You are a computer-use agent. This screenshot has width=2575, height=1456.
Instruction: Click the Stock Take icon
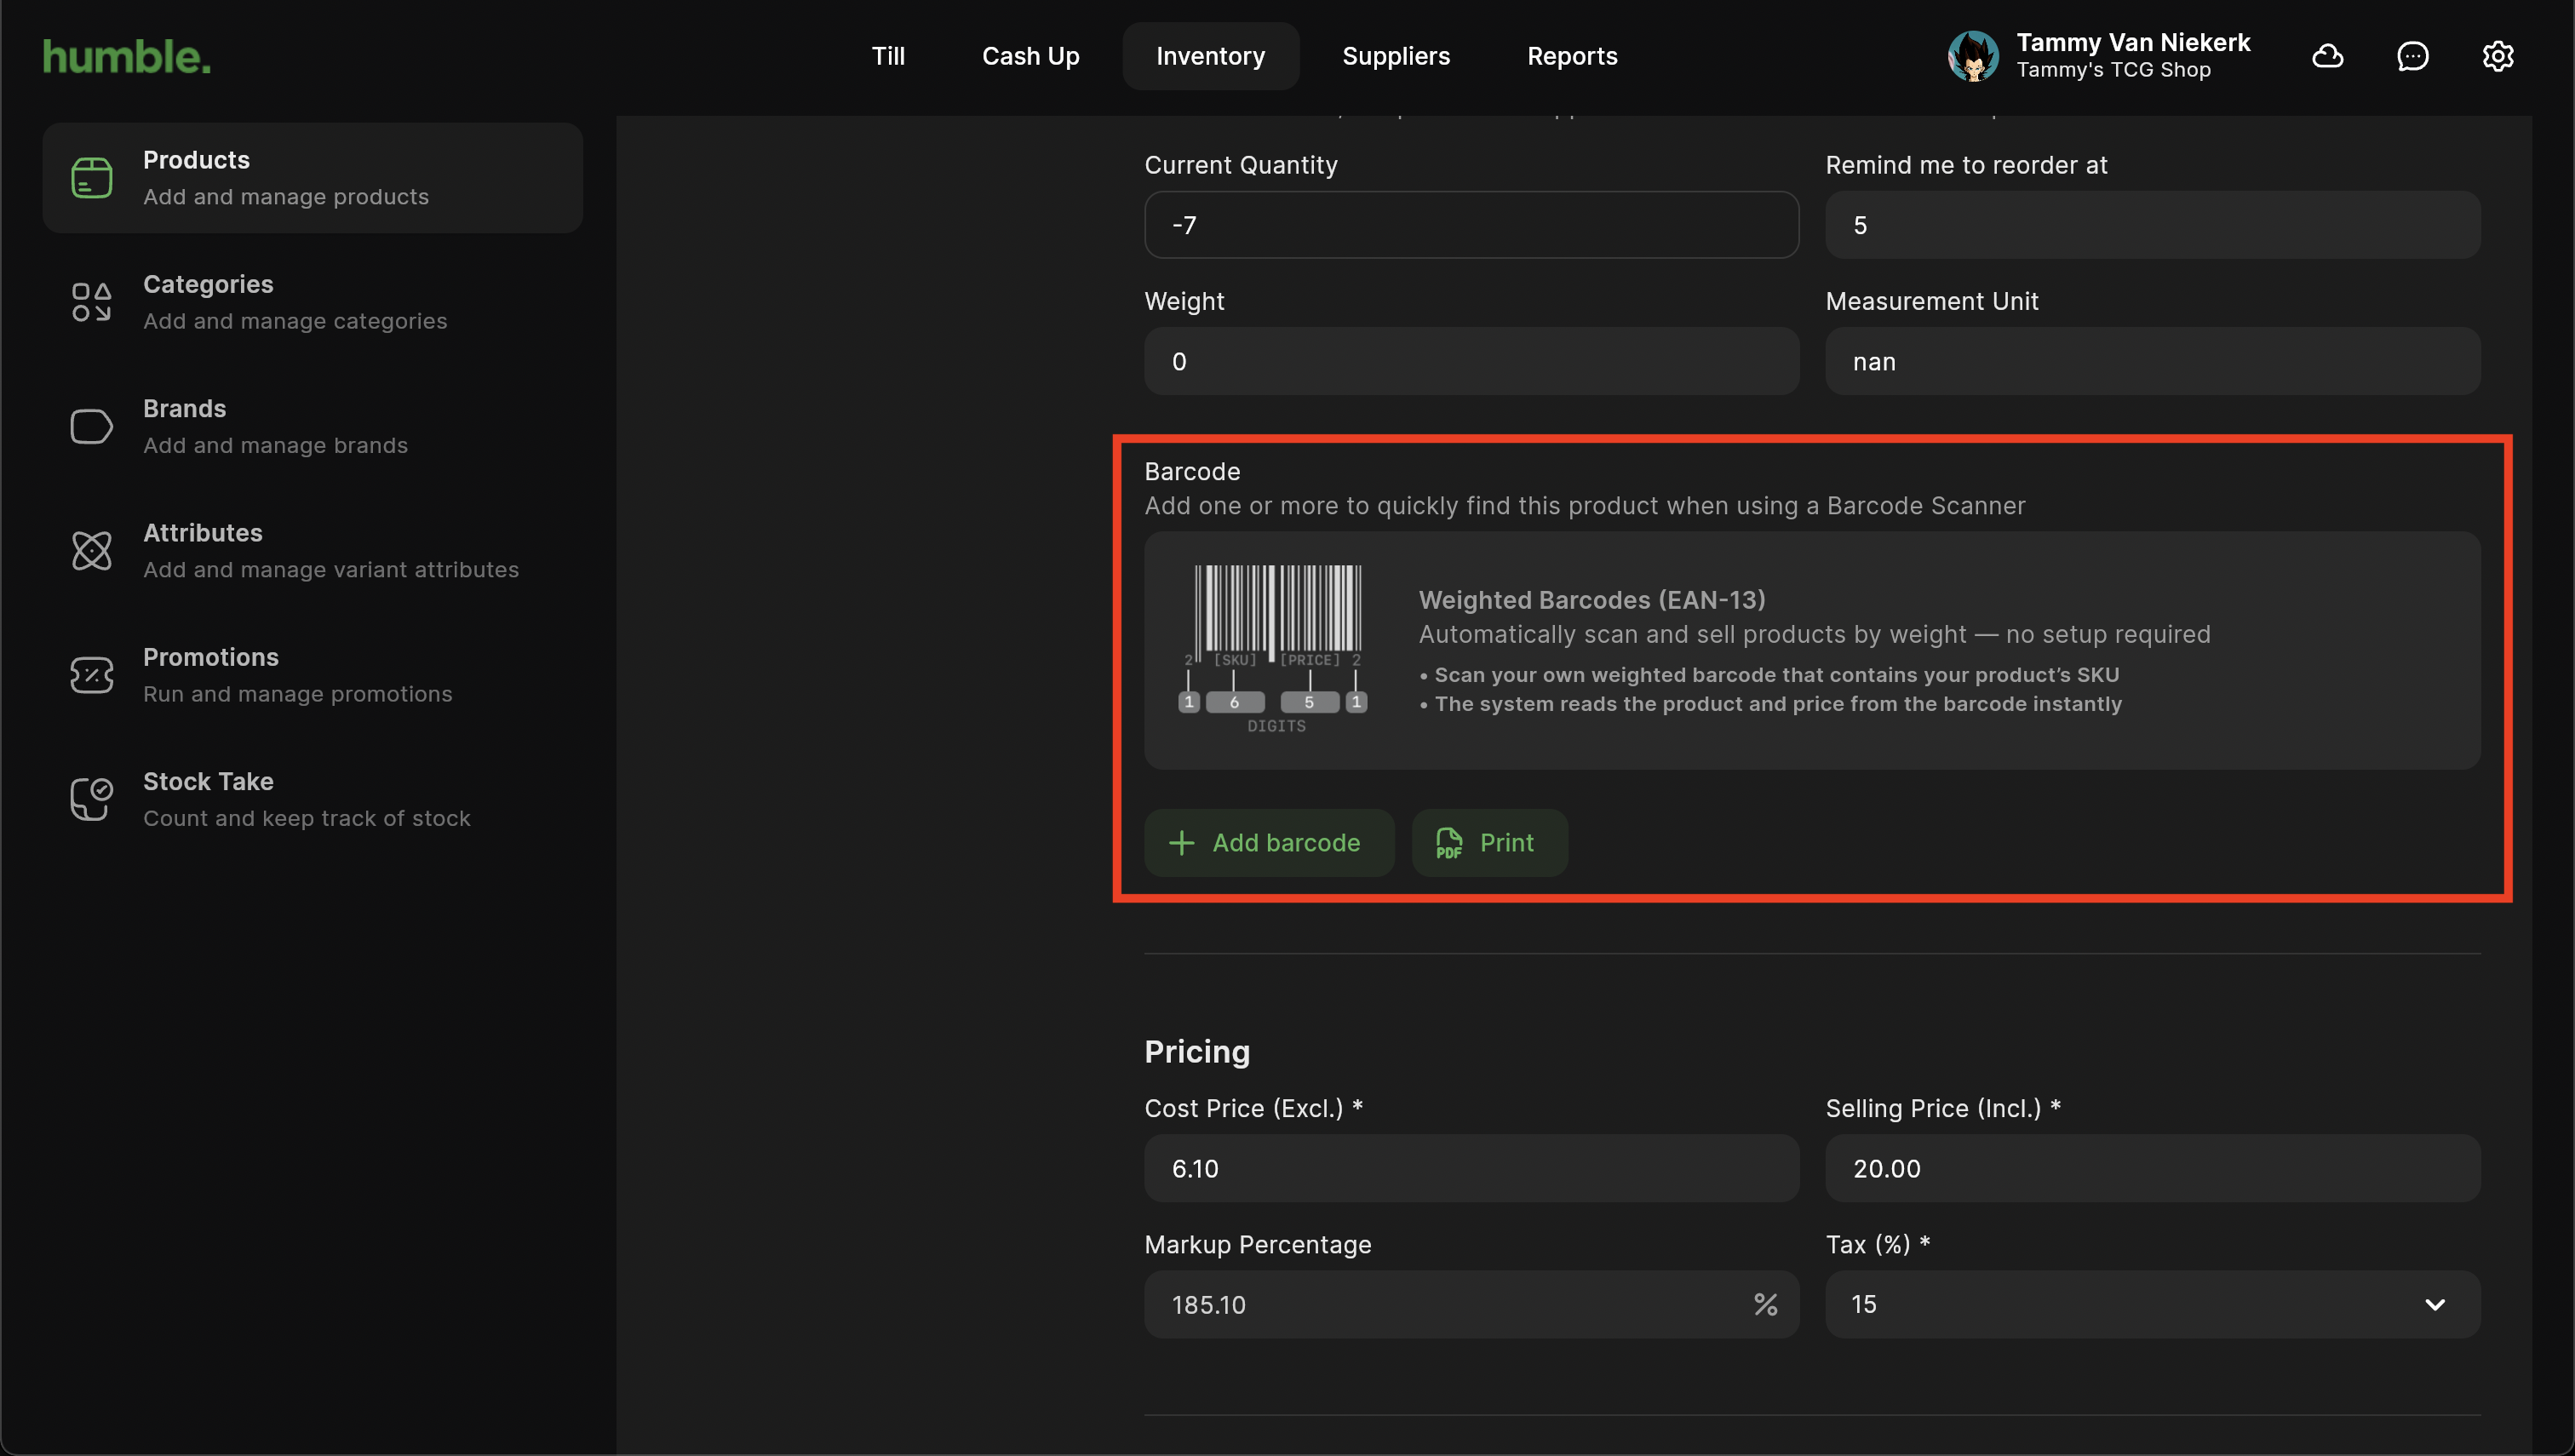(x=91, y=799)
